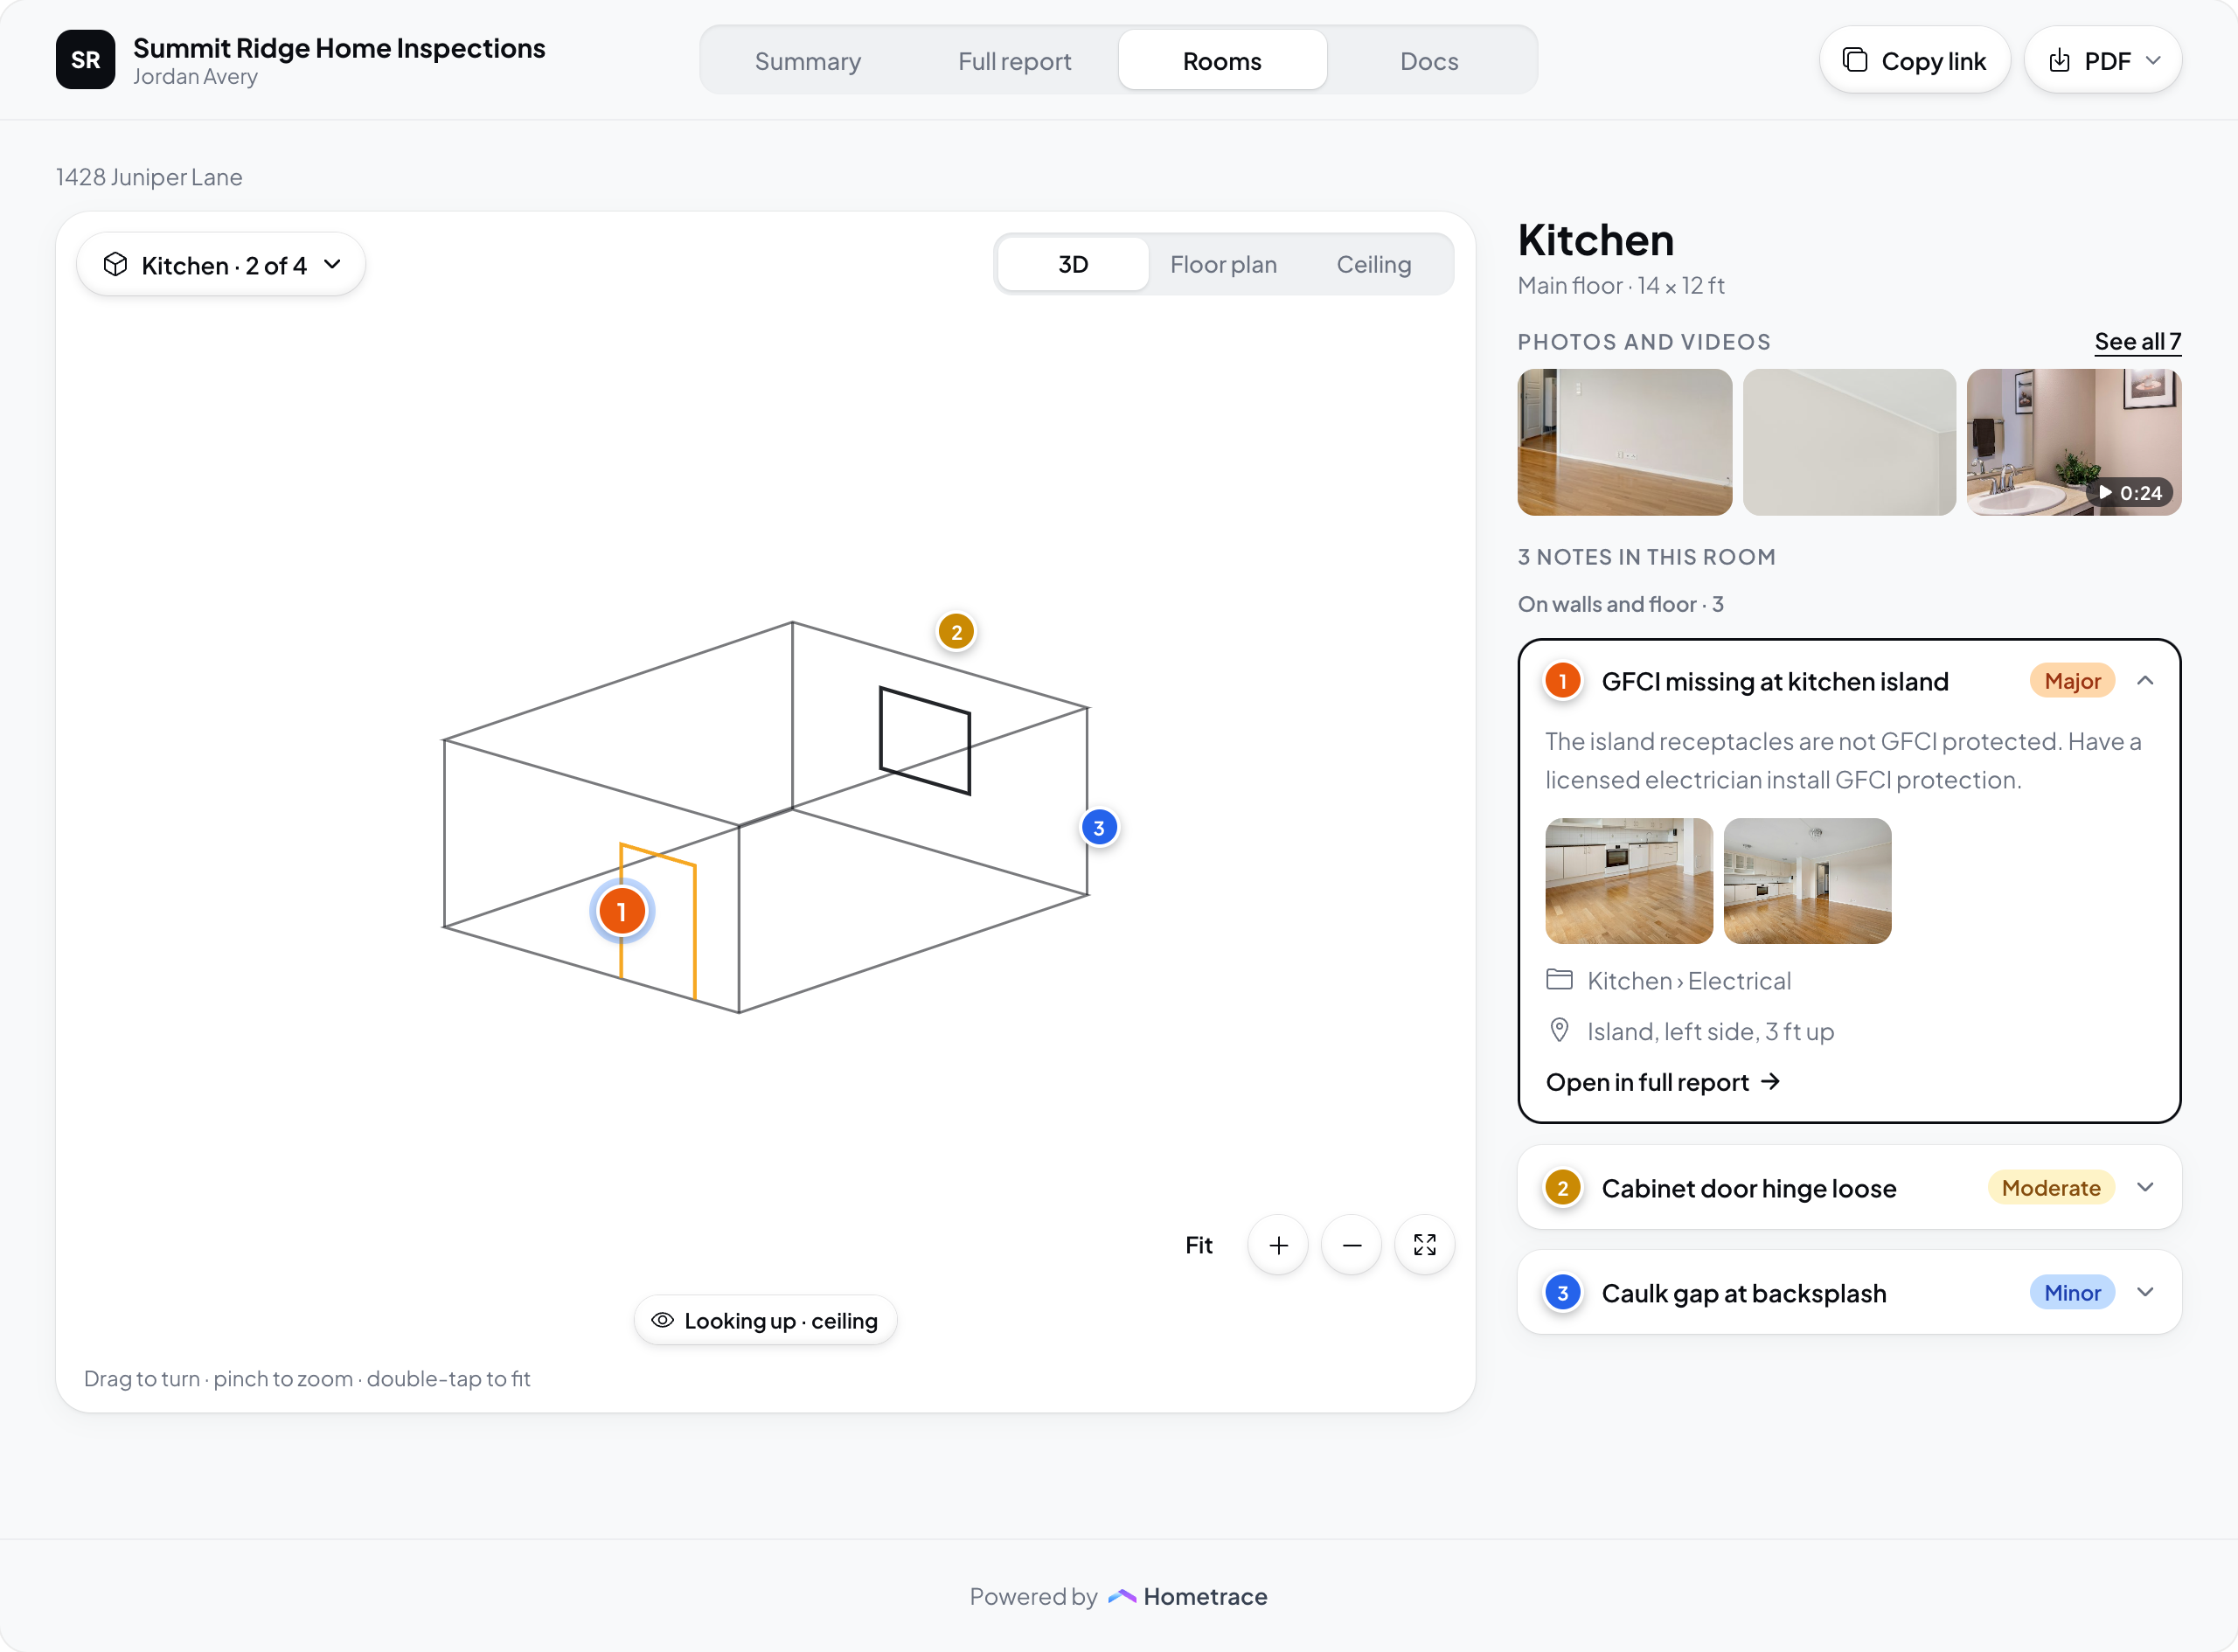Switch room view to Floor plan
This screenshot has width=2238, height=1652.
1223,264
